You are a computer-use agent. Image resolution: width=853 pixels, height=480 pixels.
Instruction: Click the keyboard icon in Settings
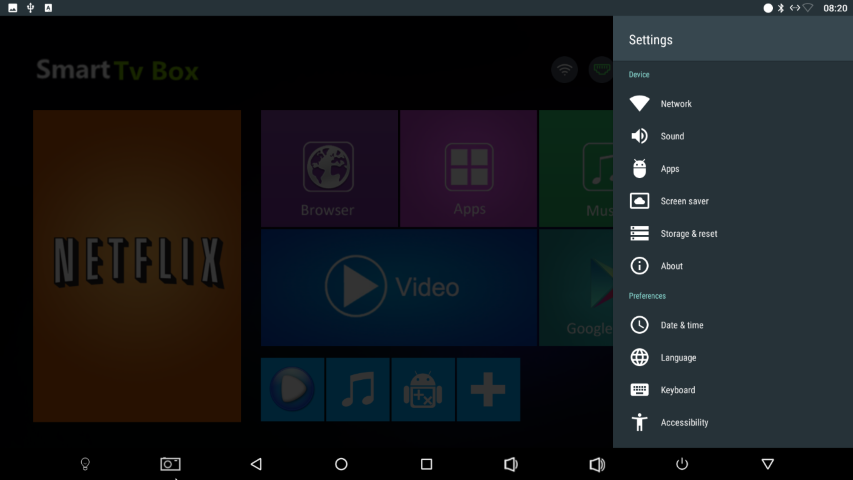(639, 390)
